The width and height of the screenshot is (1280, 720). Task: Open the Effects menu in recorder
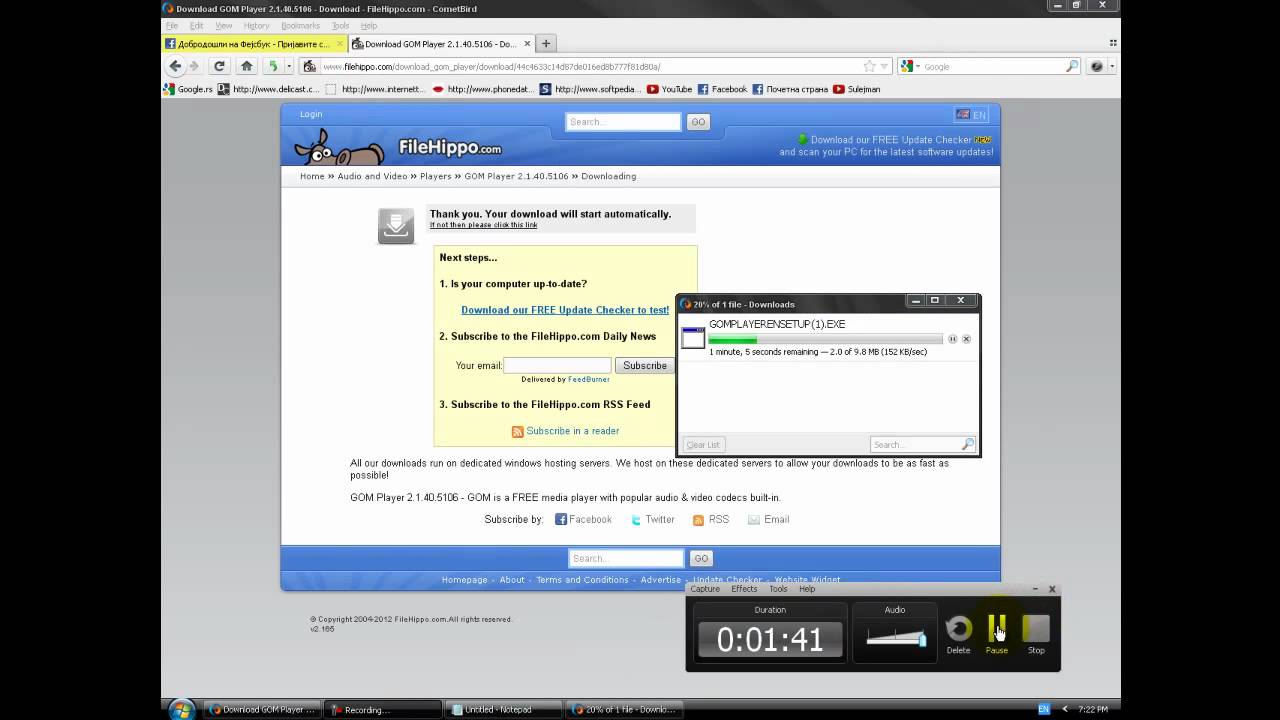click(x=744, y=589)
